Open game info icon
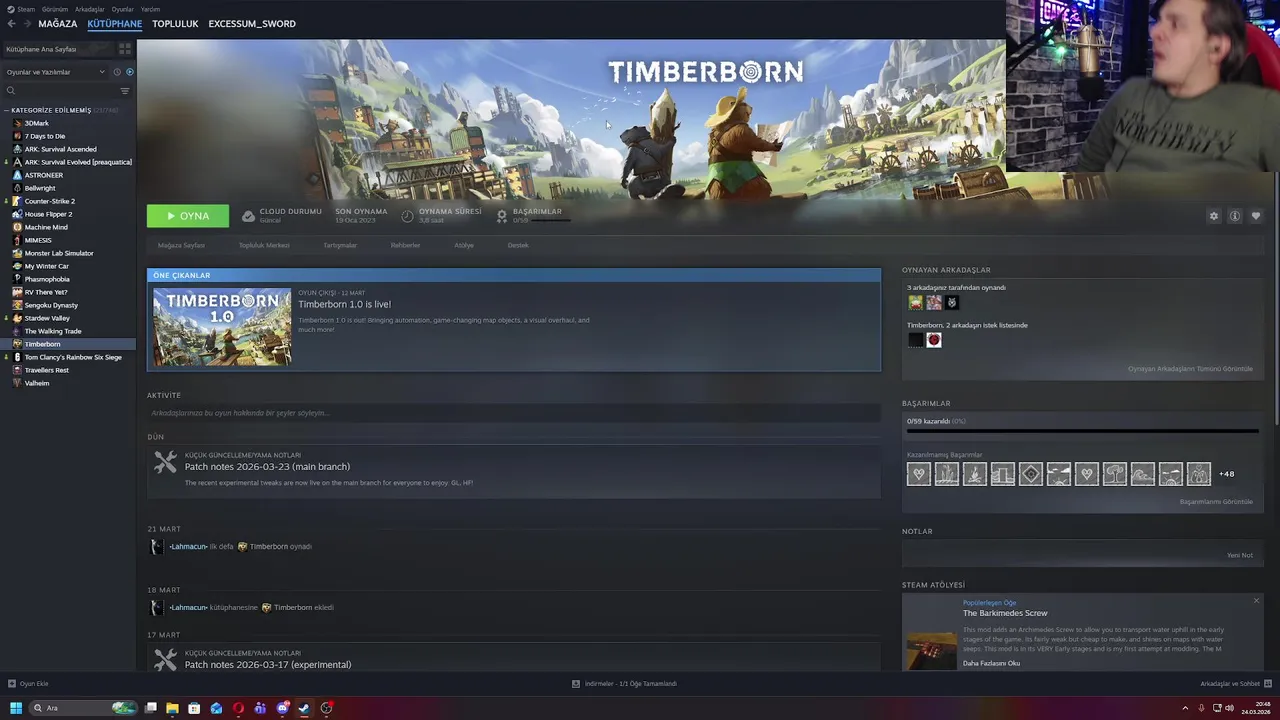Viewport: 1280px width, 720px height. (1235, 216)
